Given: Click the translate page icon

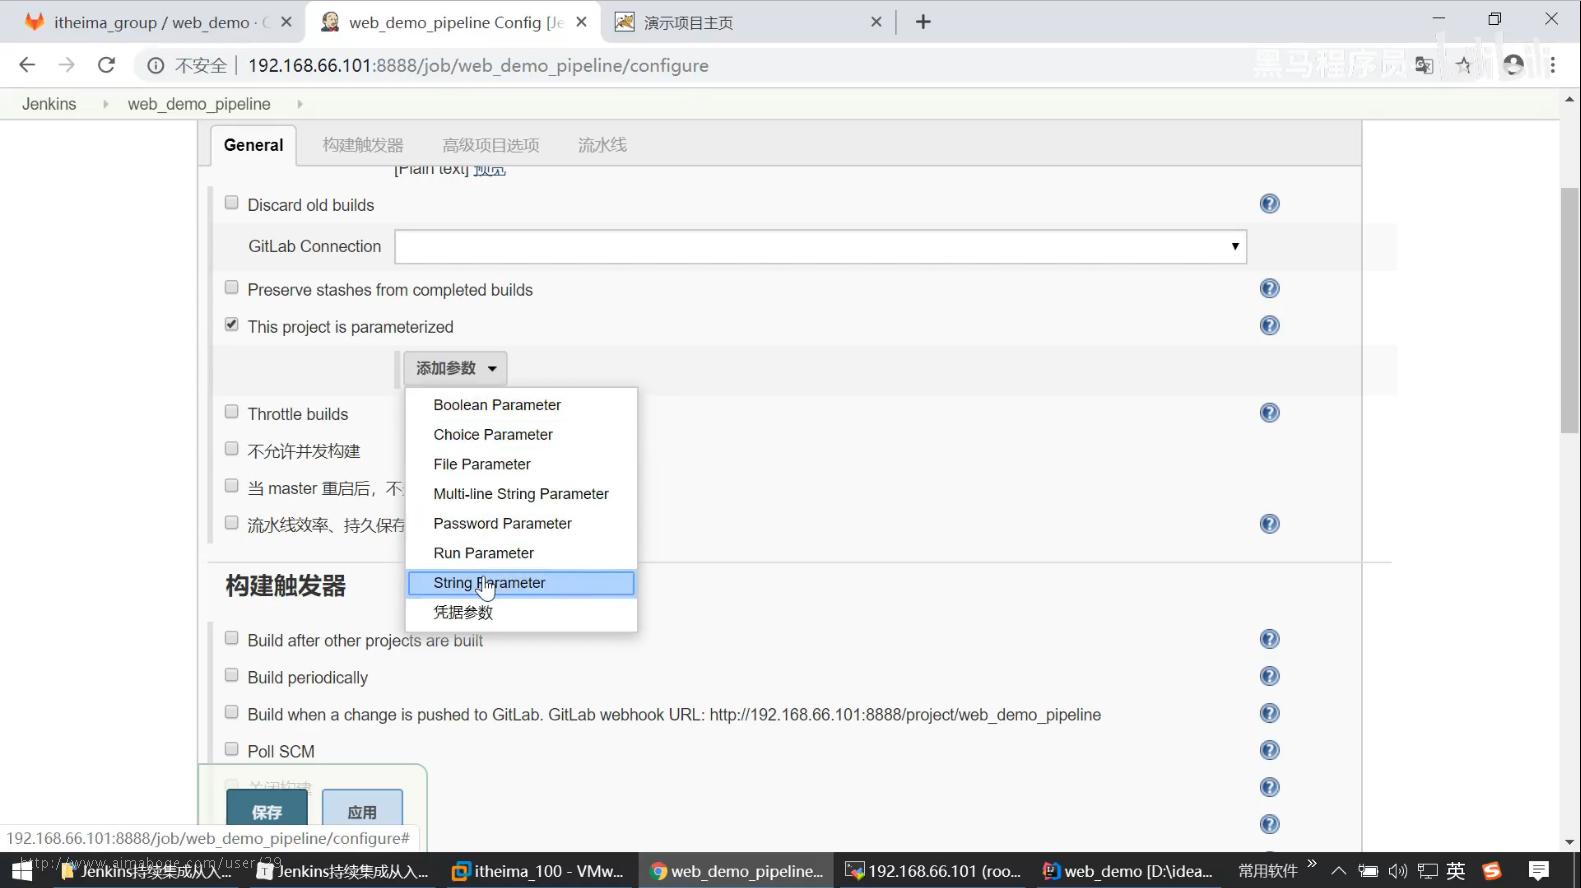Looking at the screenshot, I should [x=1424, y=65].
